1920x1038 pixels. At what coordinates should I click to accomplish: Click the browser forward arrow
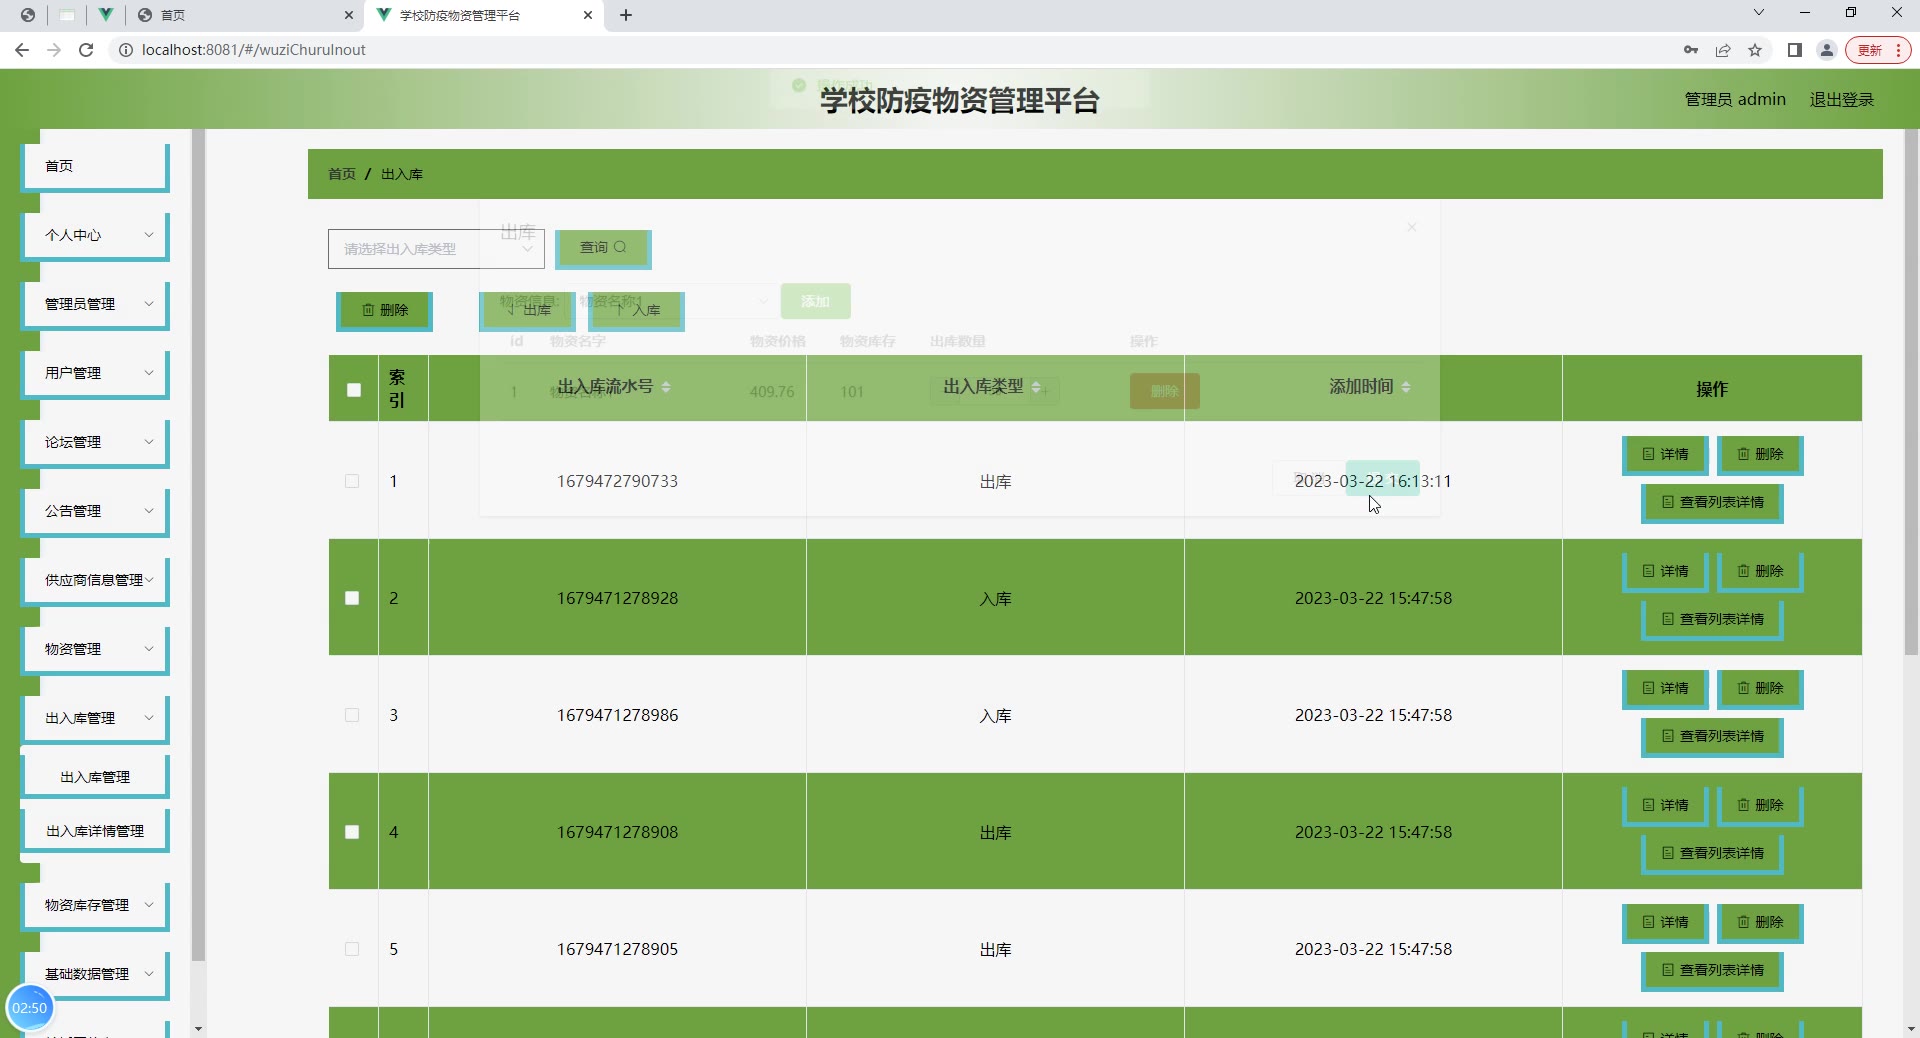tap(54, 50)
